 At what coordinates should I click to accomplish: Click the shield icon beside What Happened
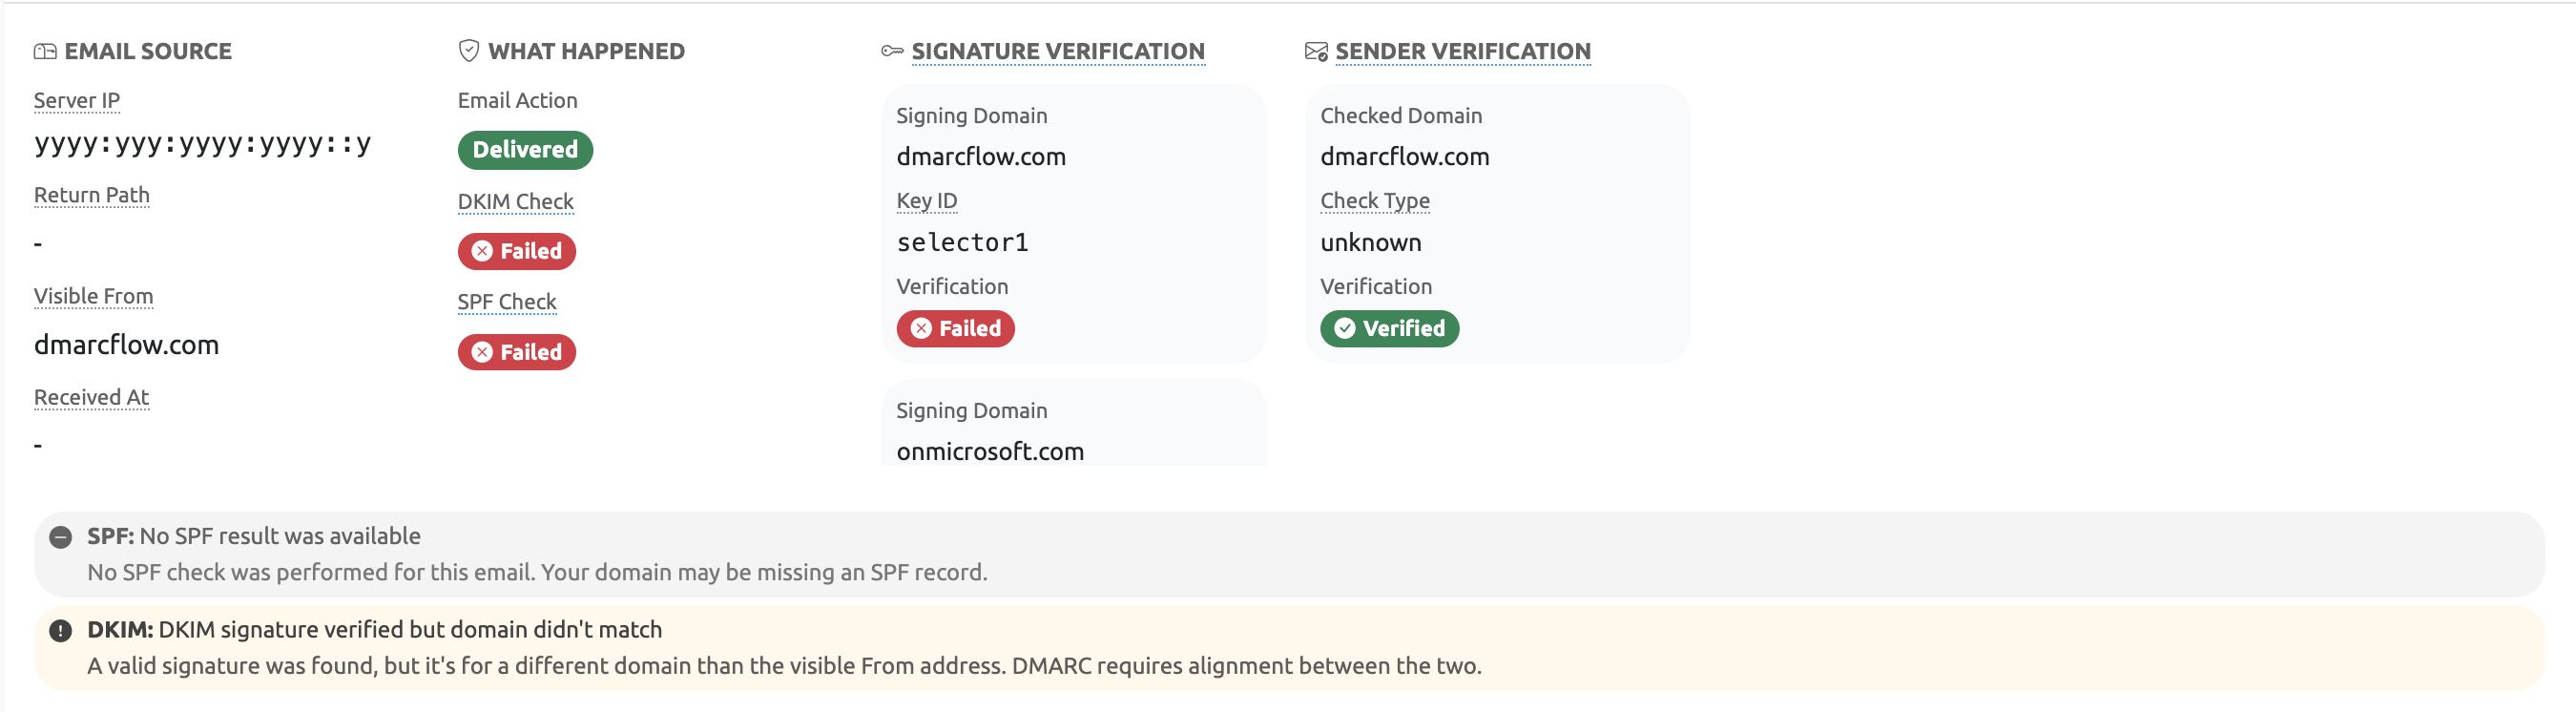467,49
